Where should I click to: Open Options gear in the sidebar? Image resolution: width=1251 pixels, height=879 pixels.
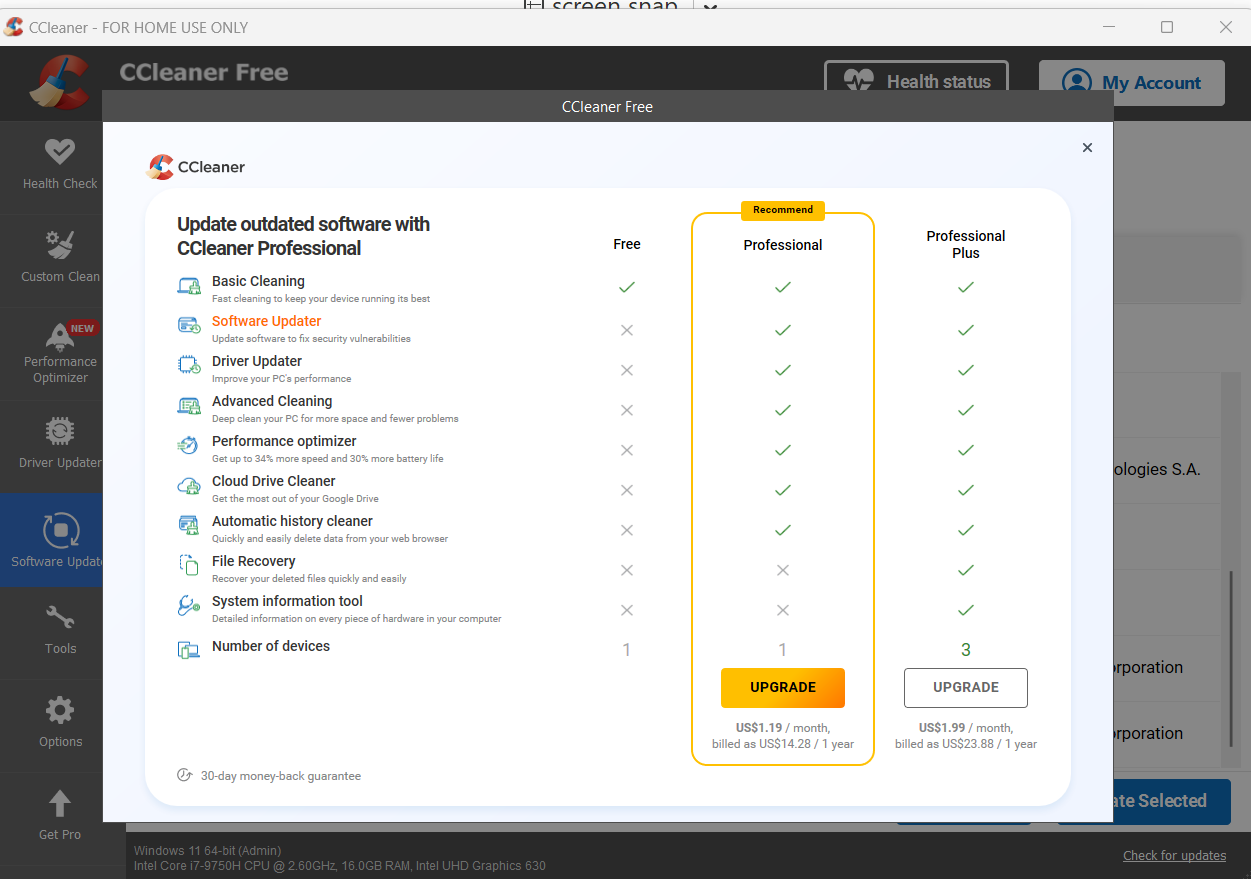click(60, 711)
